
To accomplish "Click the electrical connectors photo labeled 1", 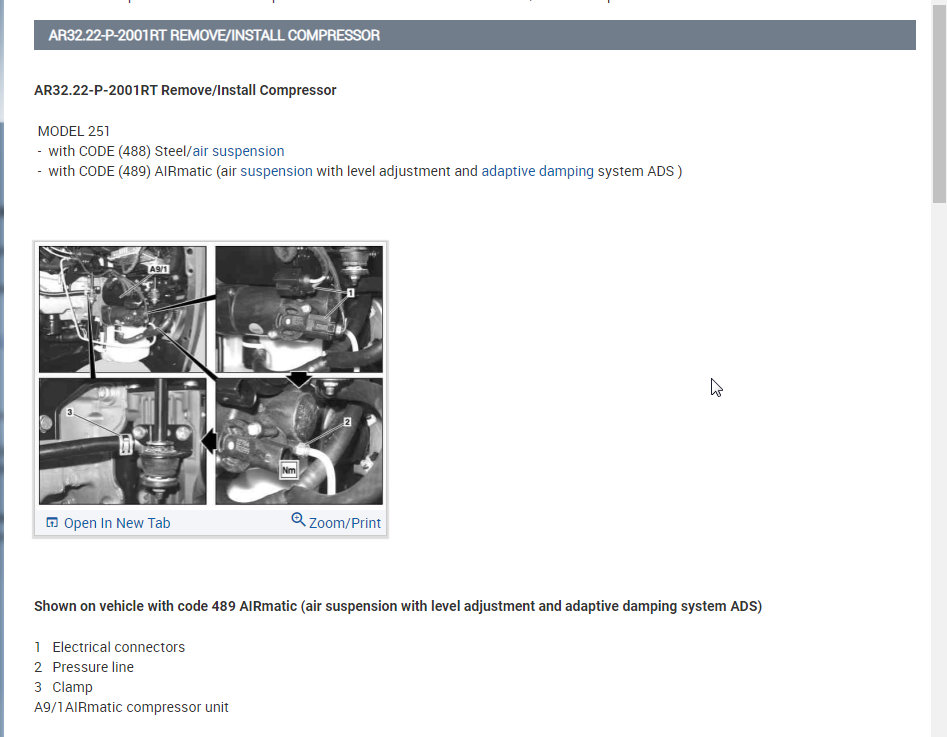I will tap(299, 309).
